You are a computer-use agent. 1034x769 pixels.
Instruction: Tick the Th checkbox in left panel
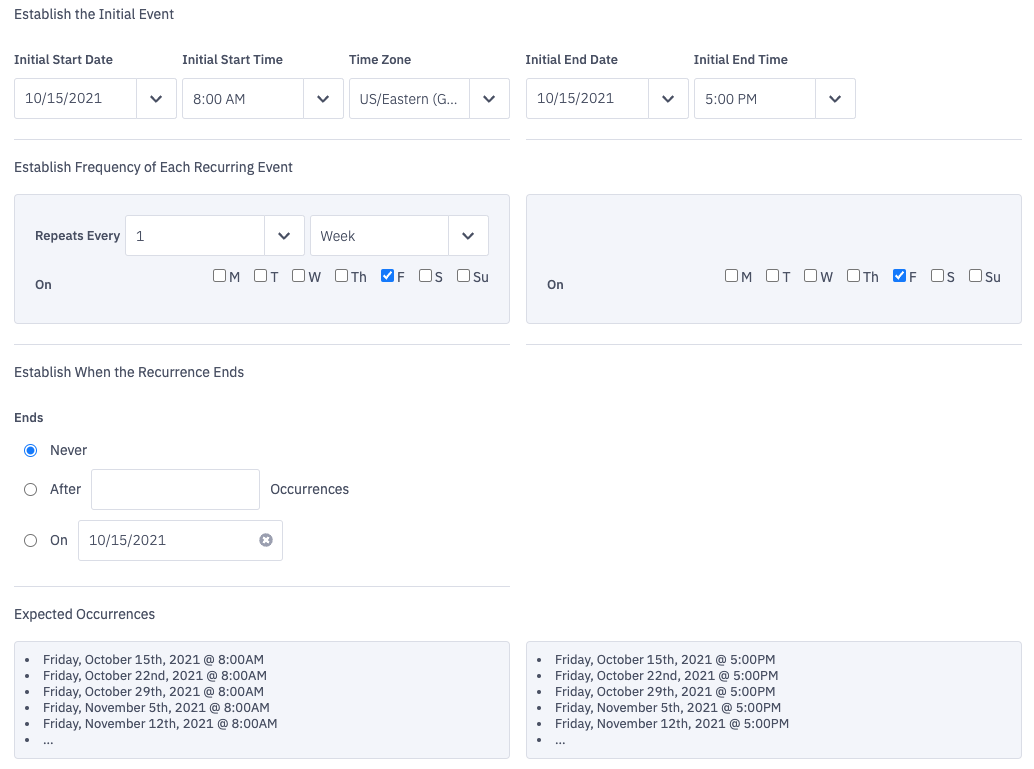[342, 276]
